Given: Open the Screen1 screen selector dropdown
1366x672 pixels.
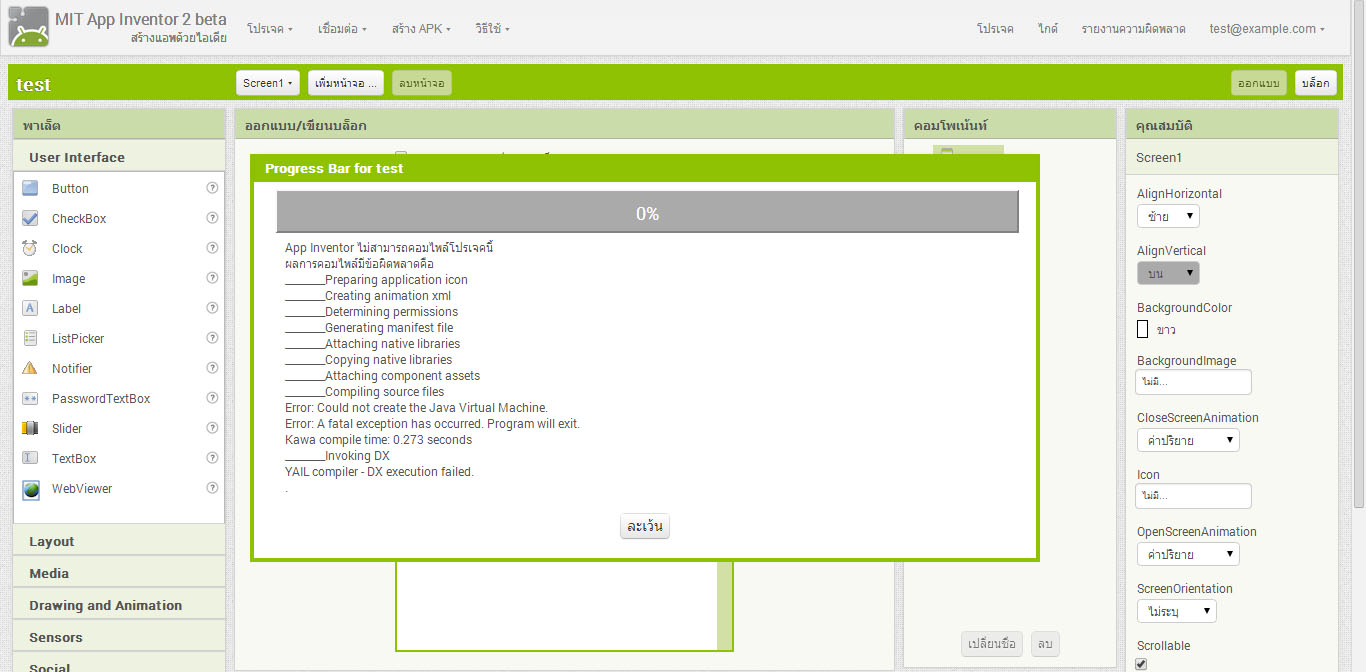Looking at the screenshot, I should coord(268,83).
